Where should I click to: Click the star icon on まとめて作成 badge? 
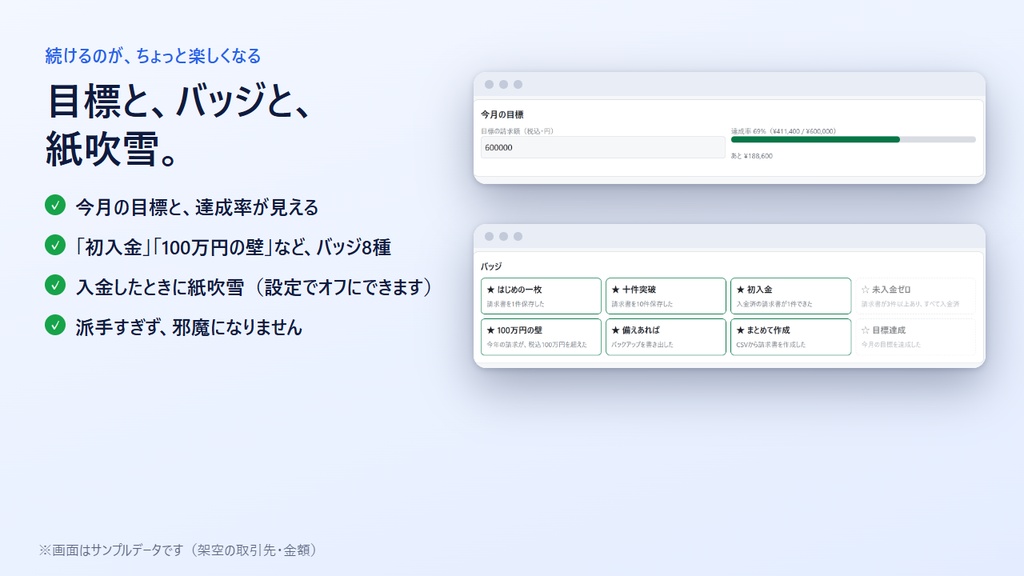[740, 330]
